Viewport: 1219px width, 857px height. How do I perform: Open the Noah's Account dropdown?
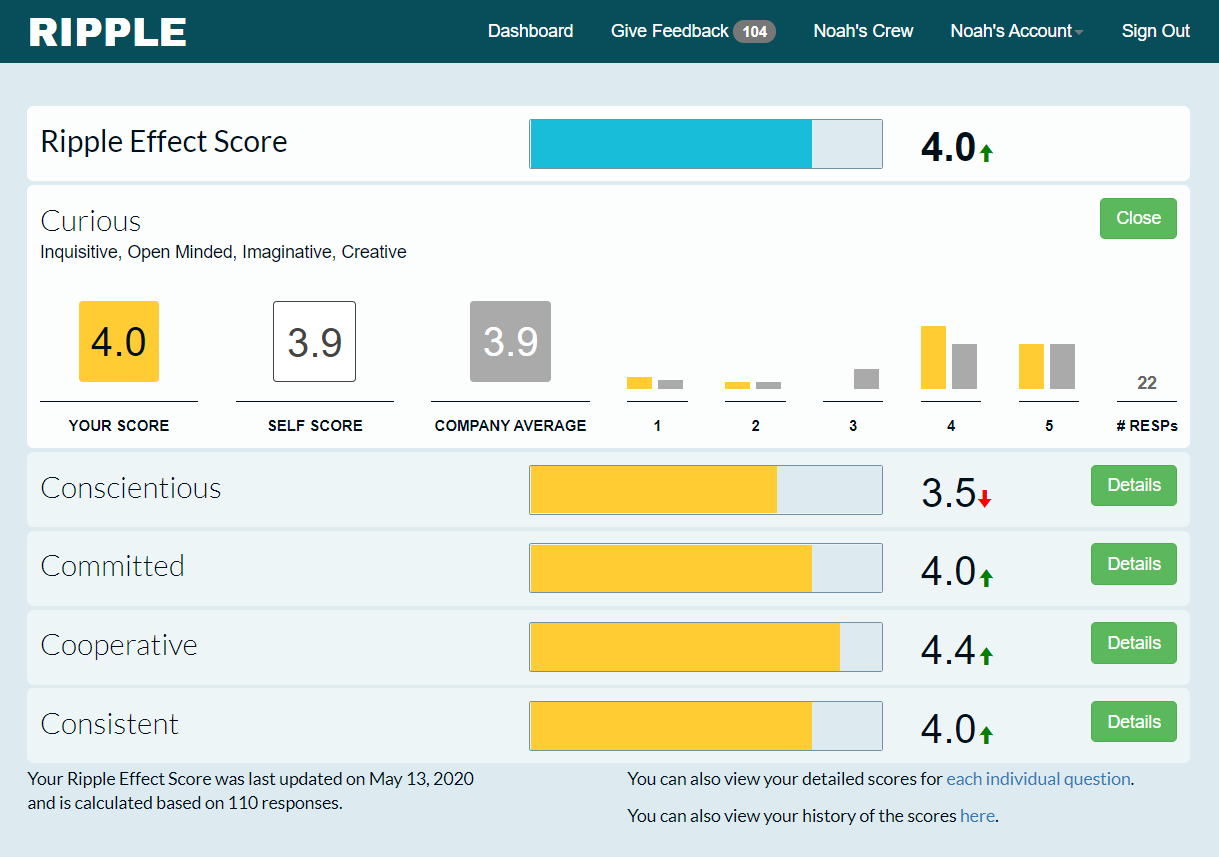[x=1016, y=31]
